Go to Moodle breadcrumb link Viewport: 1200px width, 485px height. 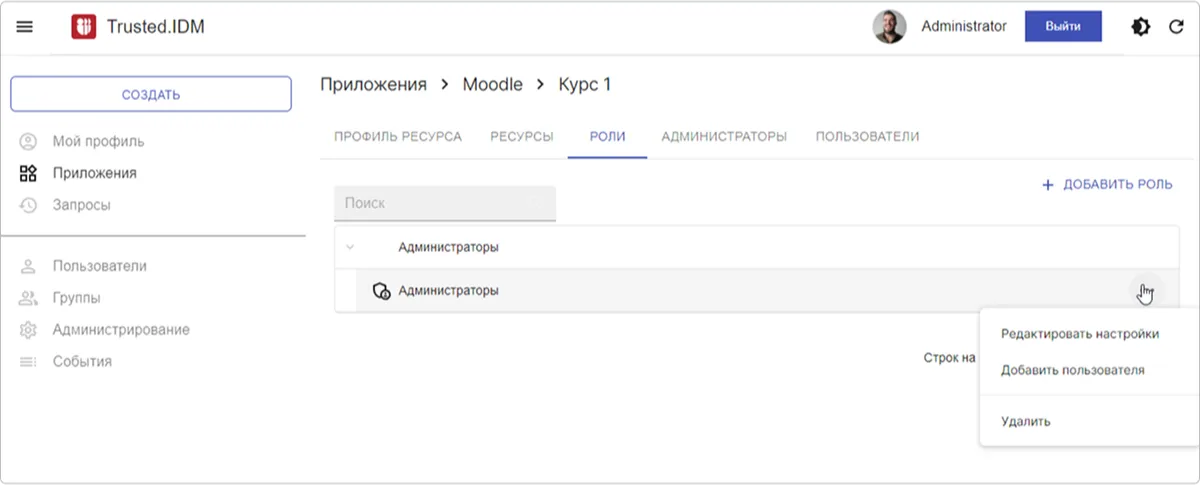pyautogui.click(x=492, y=85)
